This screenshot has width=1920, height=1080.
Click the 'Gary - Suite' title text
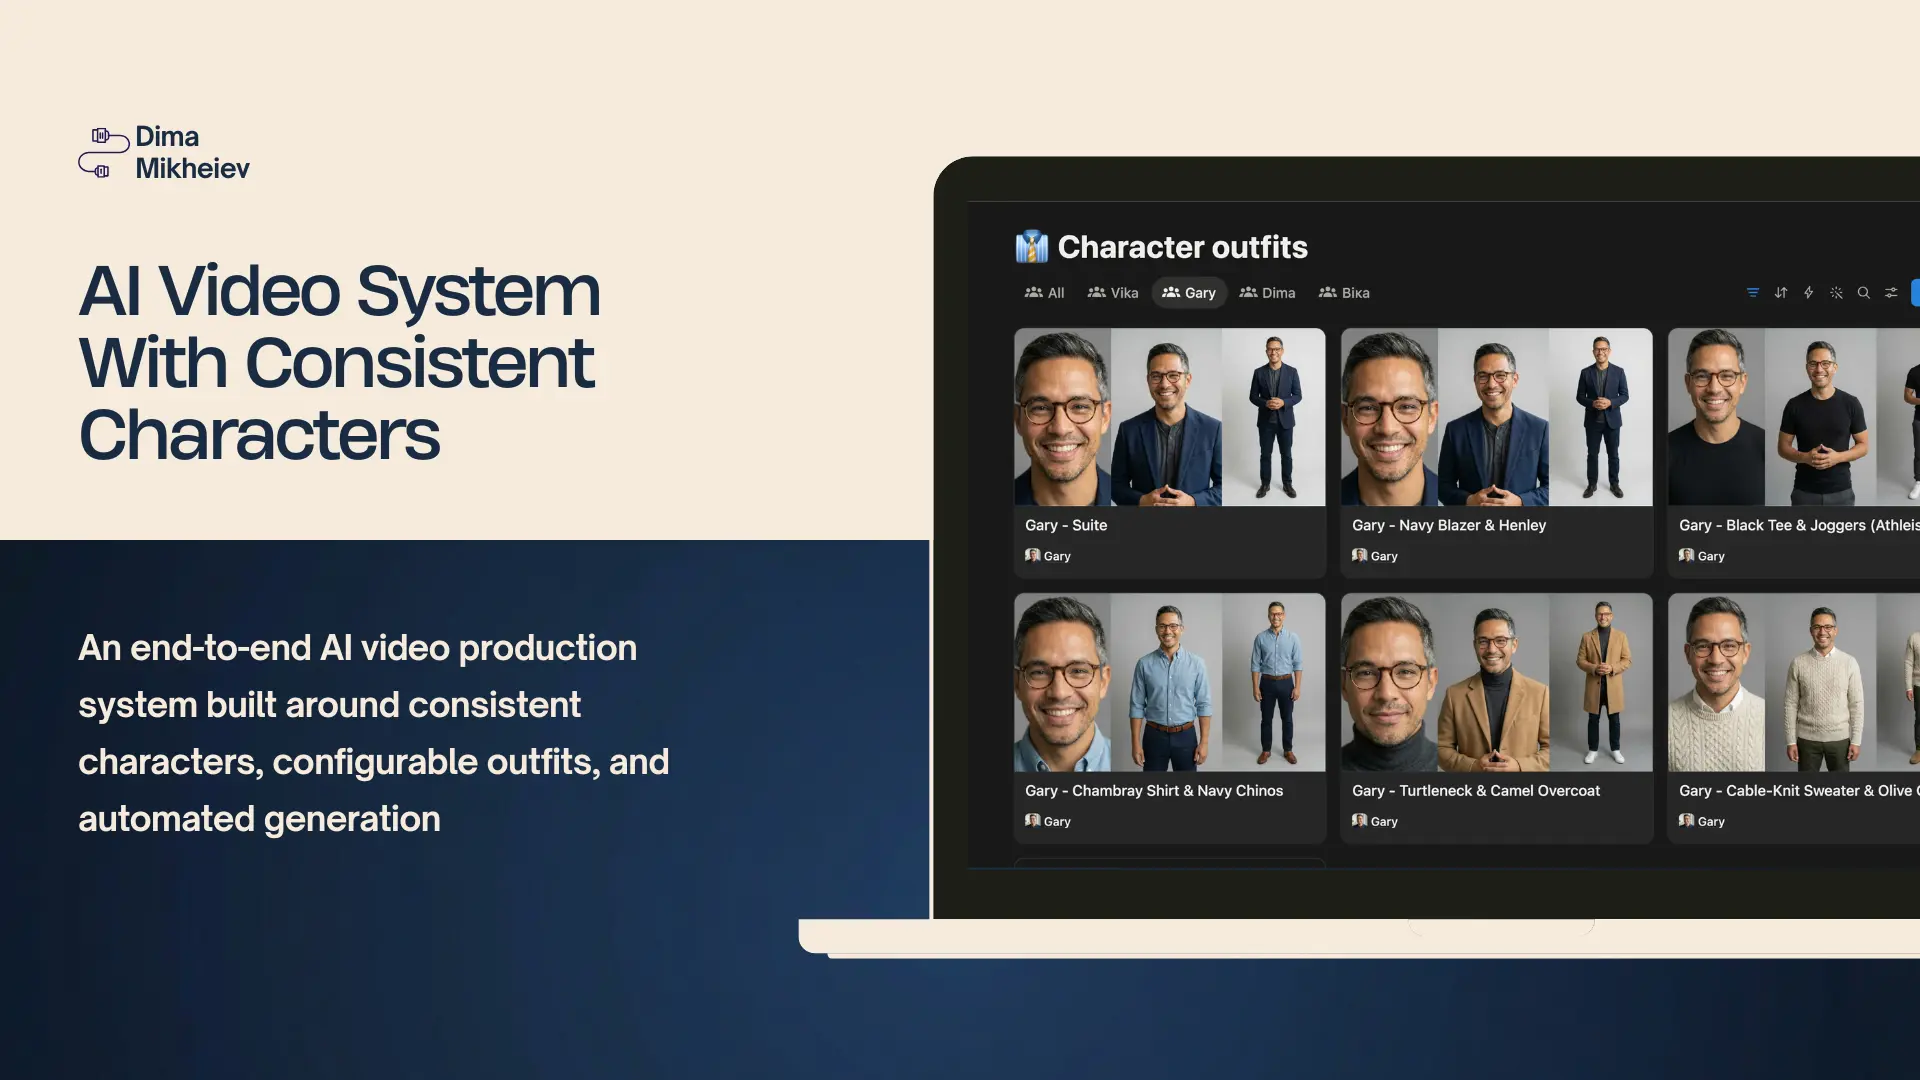pos(1066,525)
